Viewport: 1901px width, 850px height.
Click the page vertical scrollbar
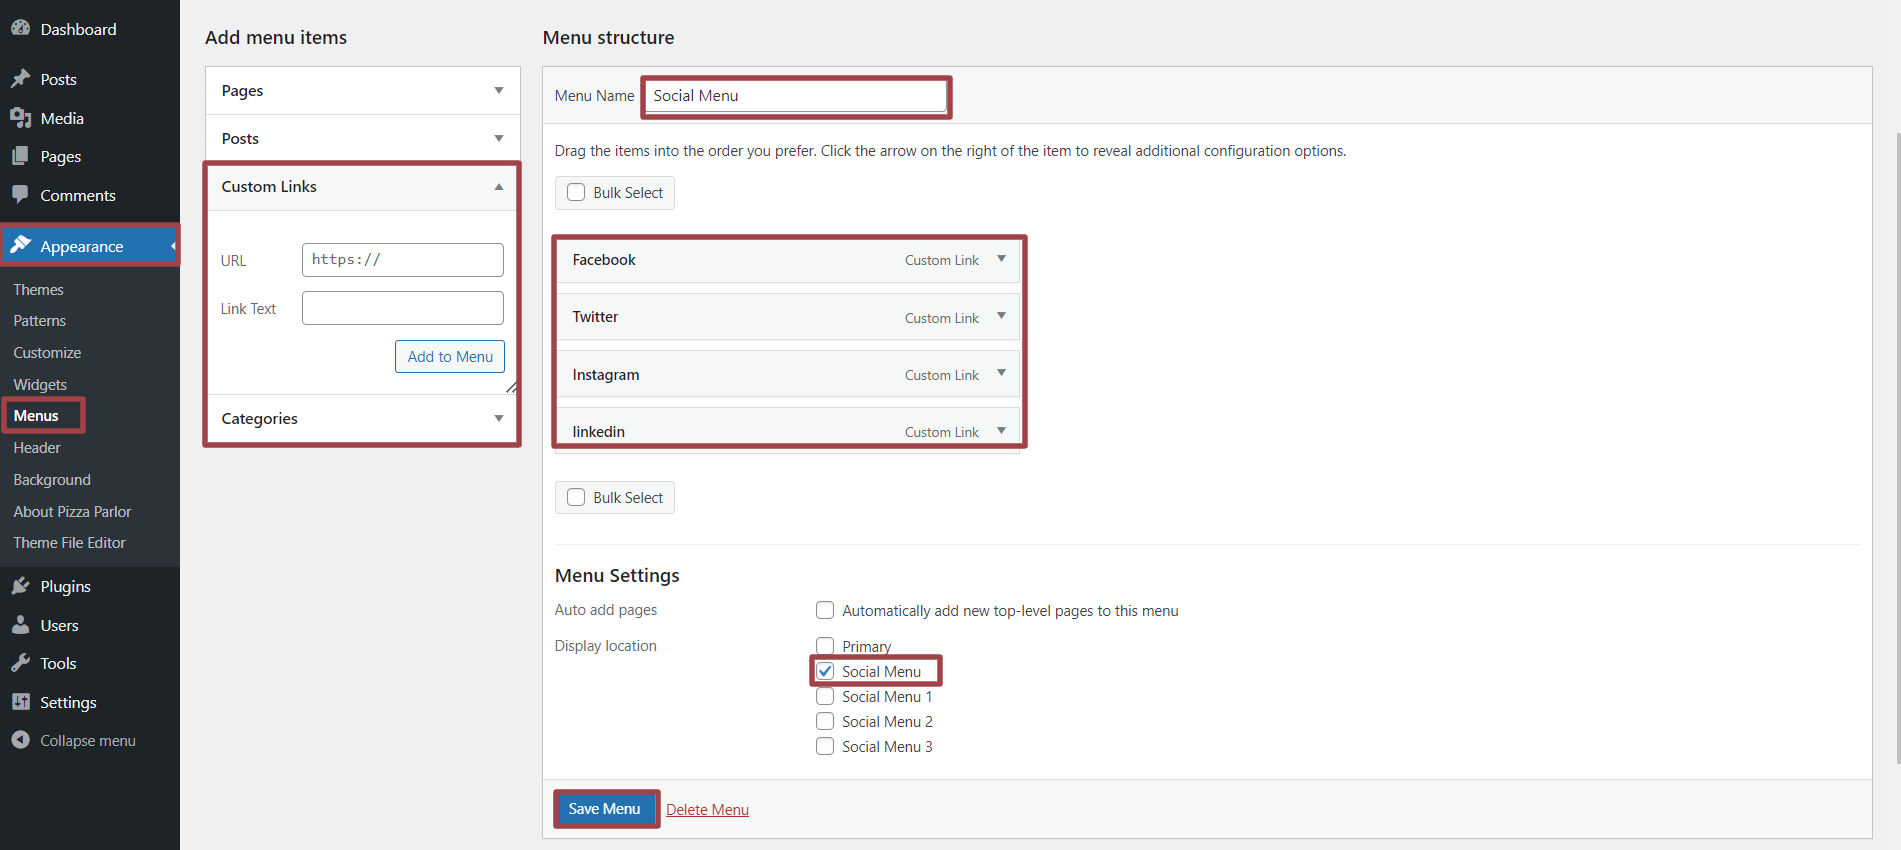(x=1897, y=448)
